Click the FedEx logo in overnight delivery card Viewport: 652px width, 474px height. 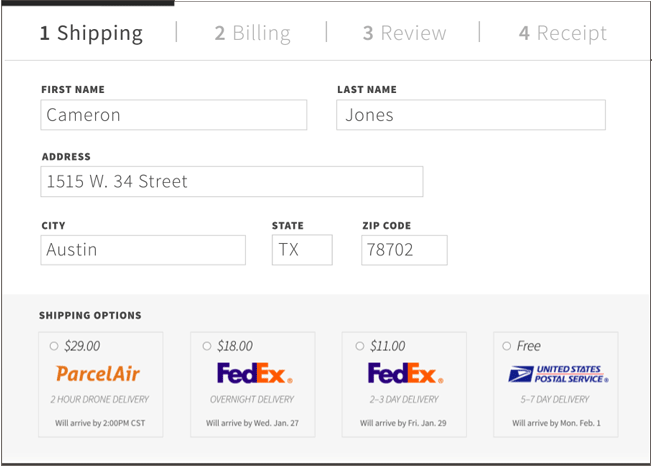pyautogui.click(x=254, y=373)
